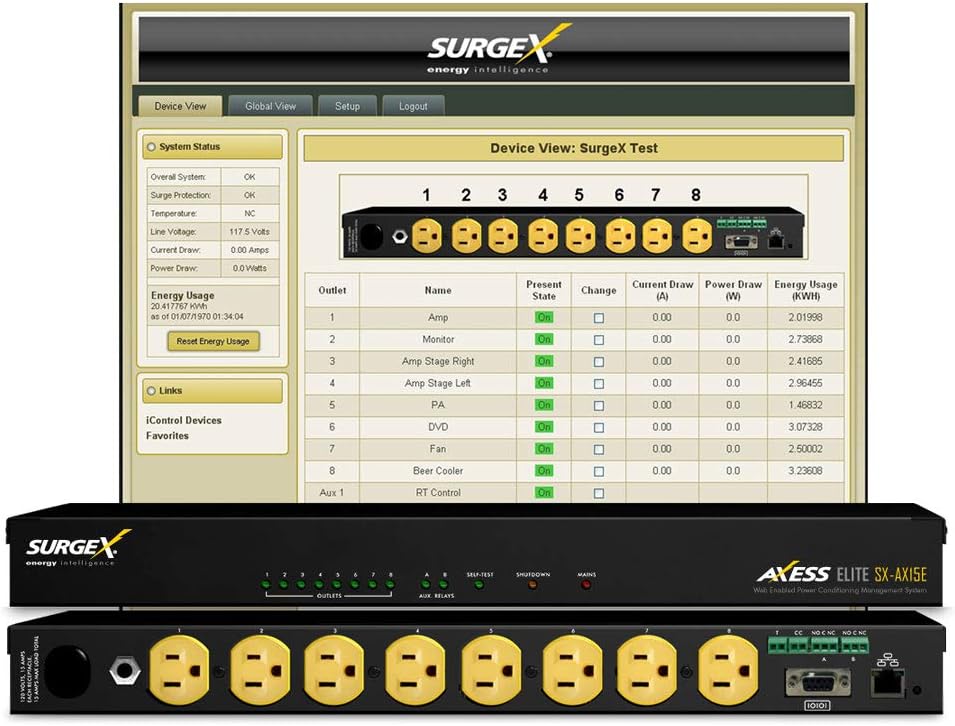Viewport: 955px width, 726px height.
Task: Click the Line Voltage value 117.5 Volts
Action: (x=250, y=231)
